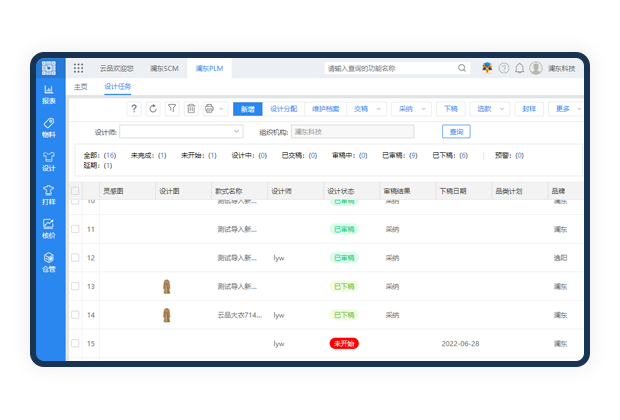620x420 pixels.
Task: Check the checkbox for row 13
Action: tap(75, 286)
